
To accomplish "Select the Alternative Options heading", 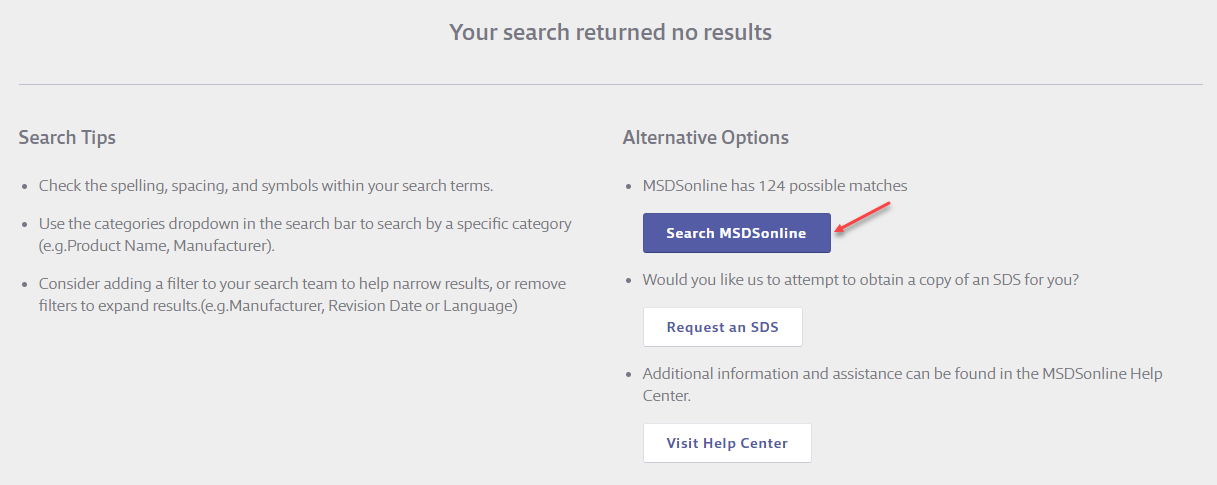I will click(x=705, y=137).
